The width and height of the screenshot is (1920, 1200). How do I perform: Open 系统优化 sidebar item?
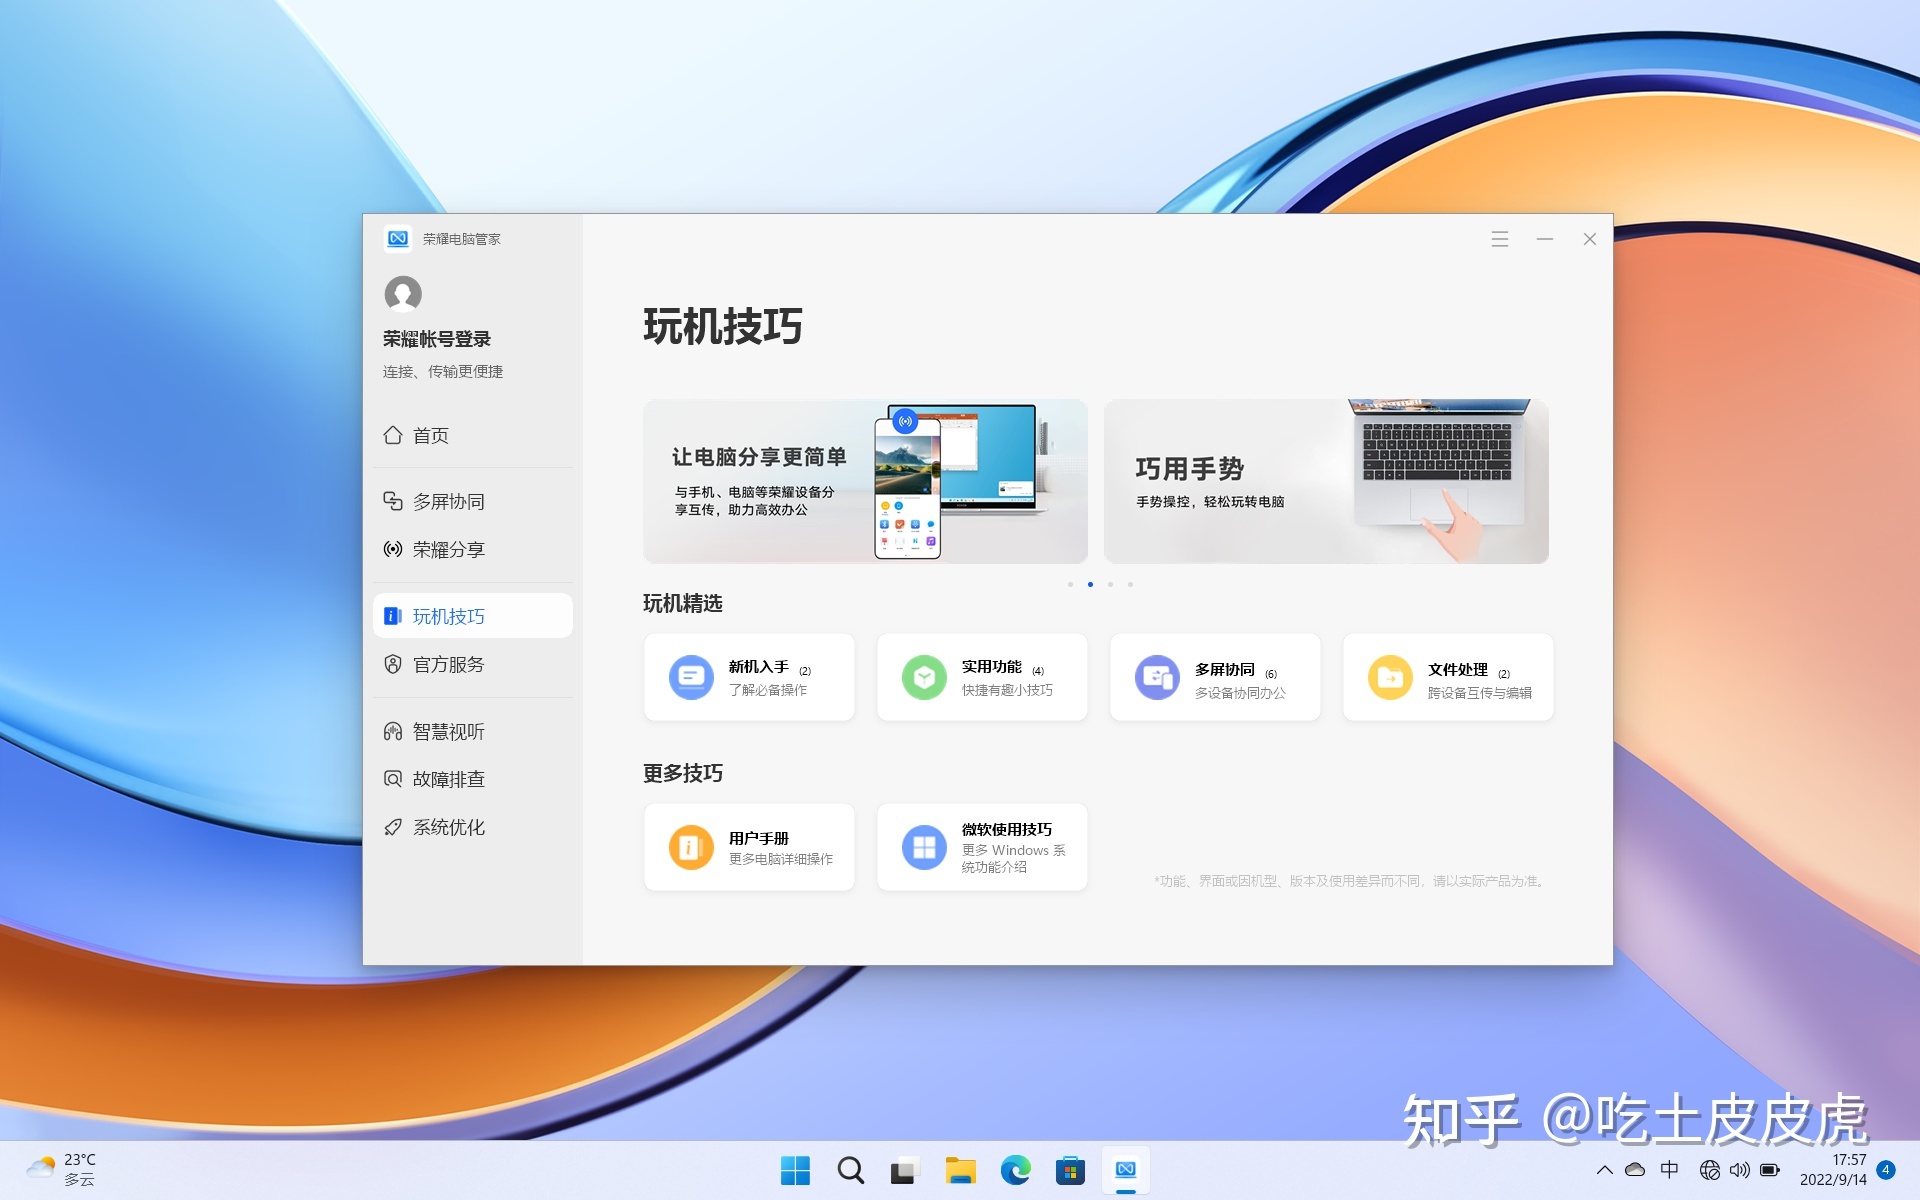click(472, 827)
